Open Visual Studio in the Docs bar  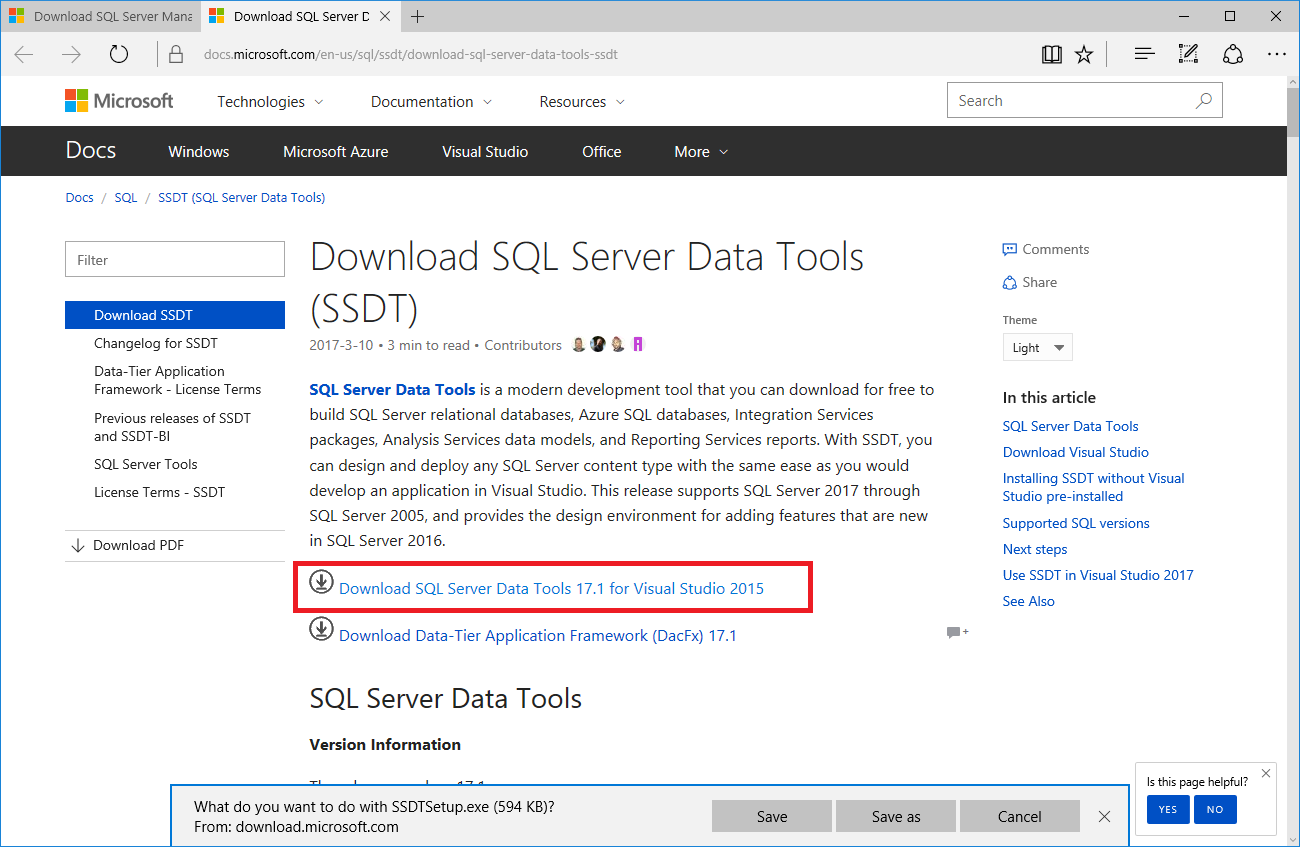[485, 151]
